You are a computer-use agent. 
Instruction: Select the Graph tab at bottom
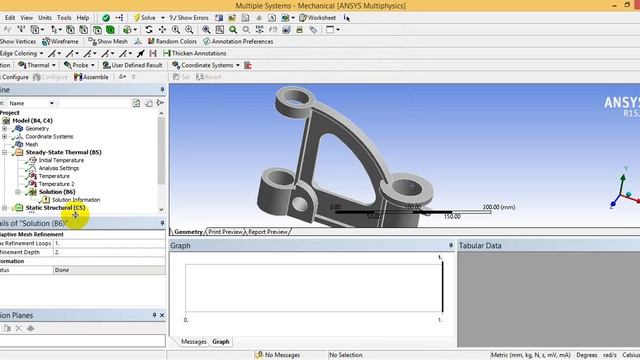click(221, 342)
